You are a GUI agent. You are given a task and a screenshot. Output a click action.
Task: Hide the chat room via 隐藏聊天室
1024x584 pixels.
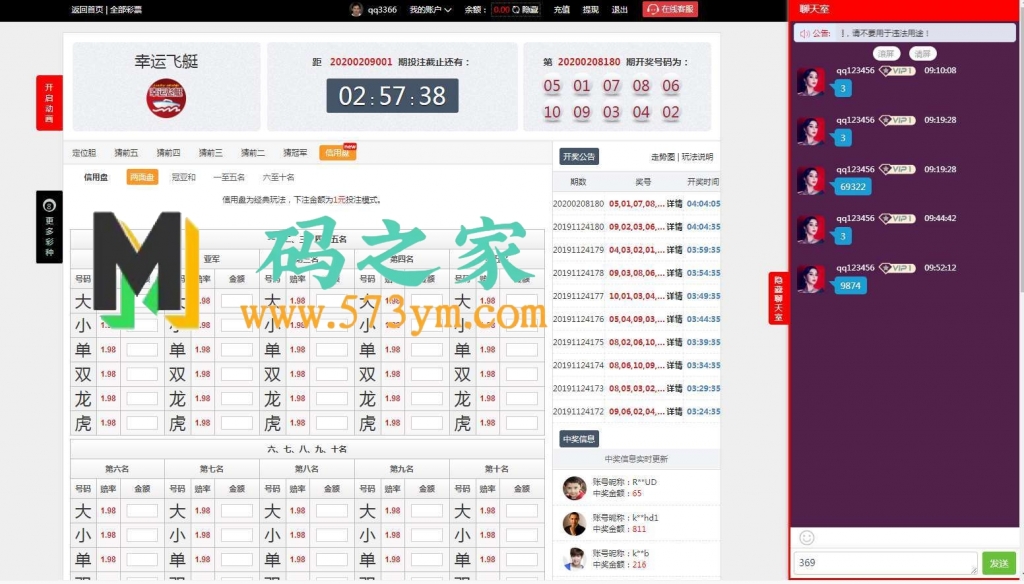778,298
